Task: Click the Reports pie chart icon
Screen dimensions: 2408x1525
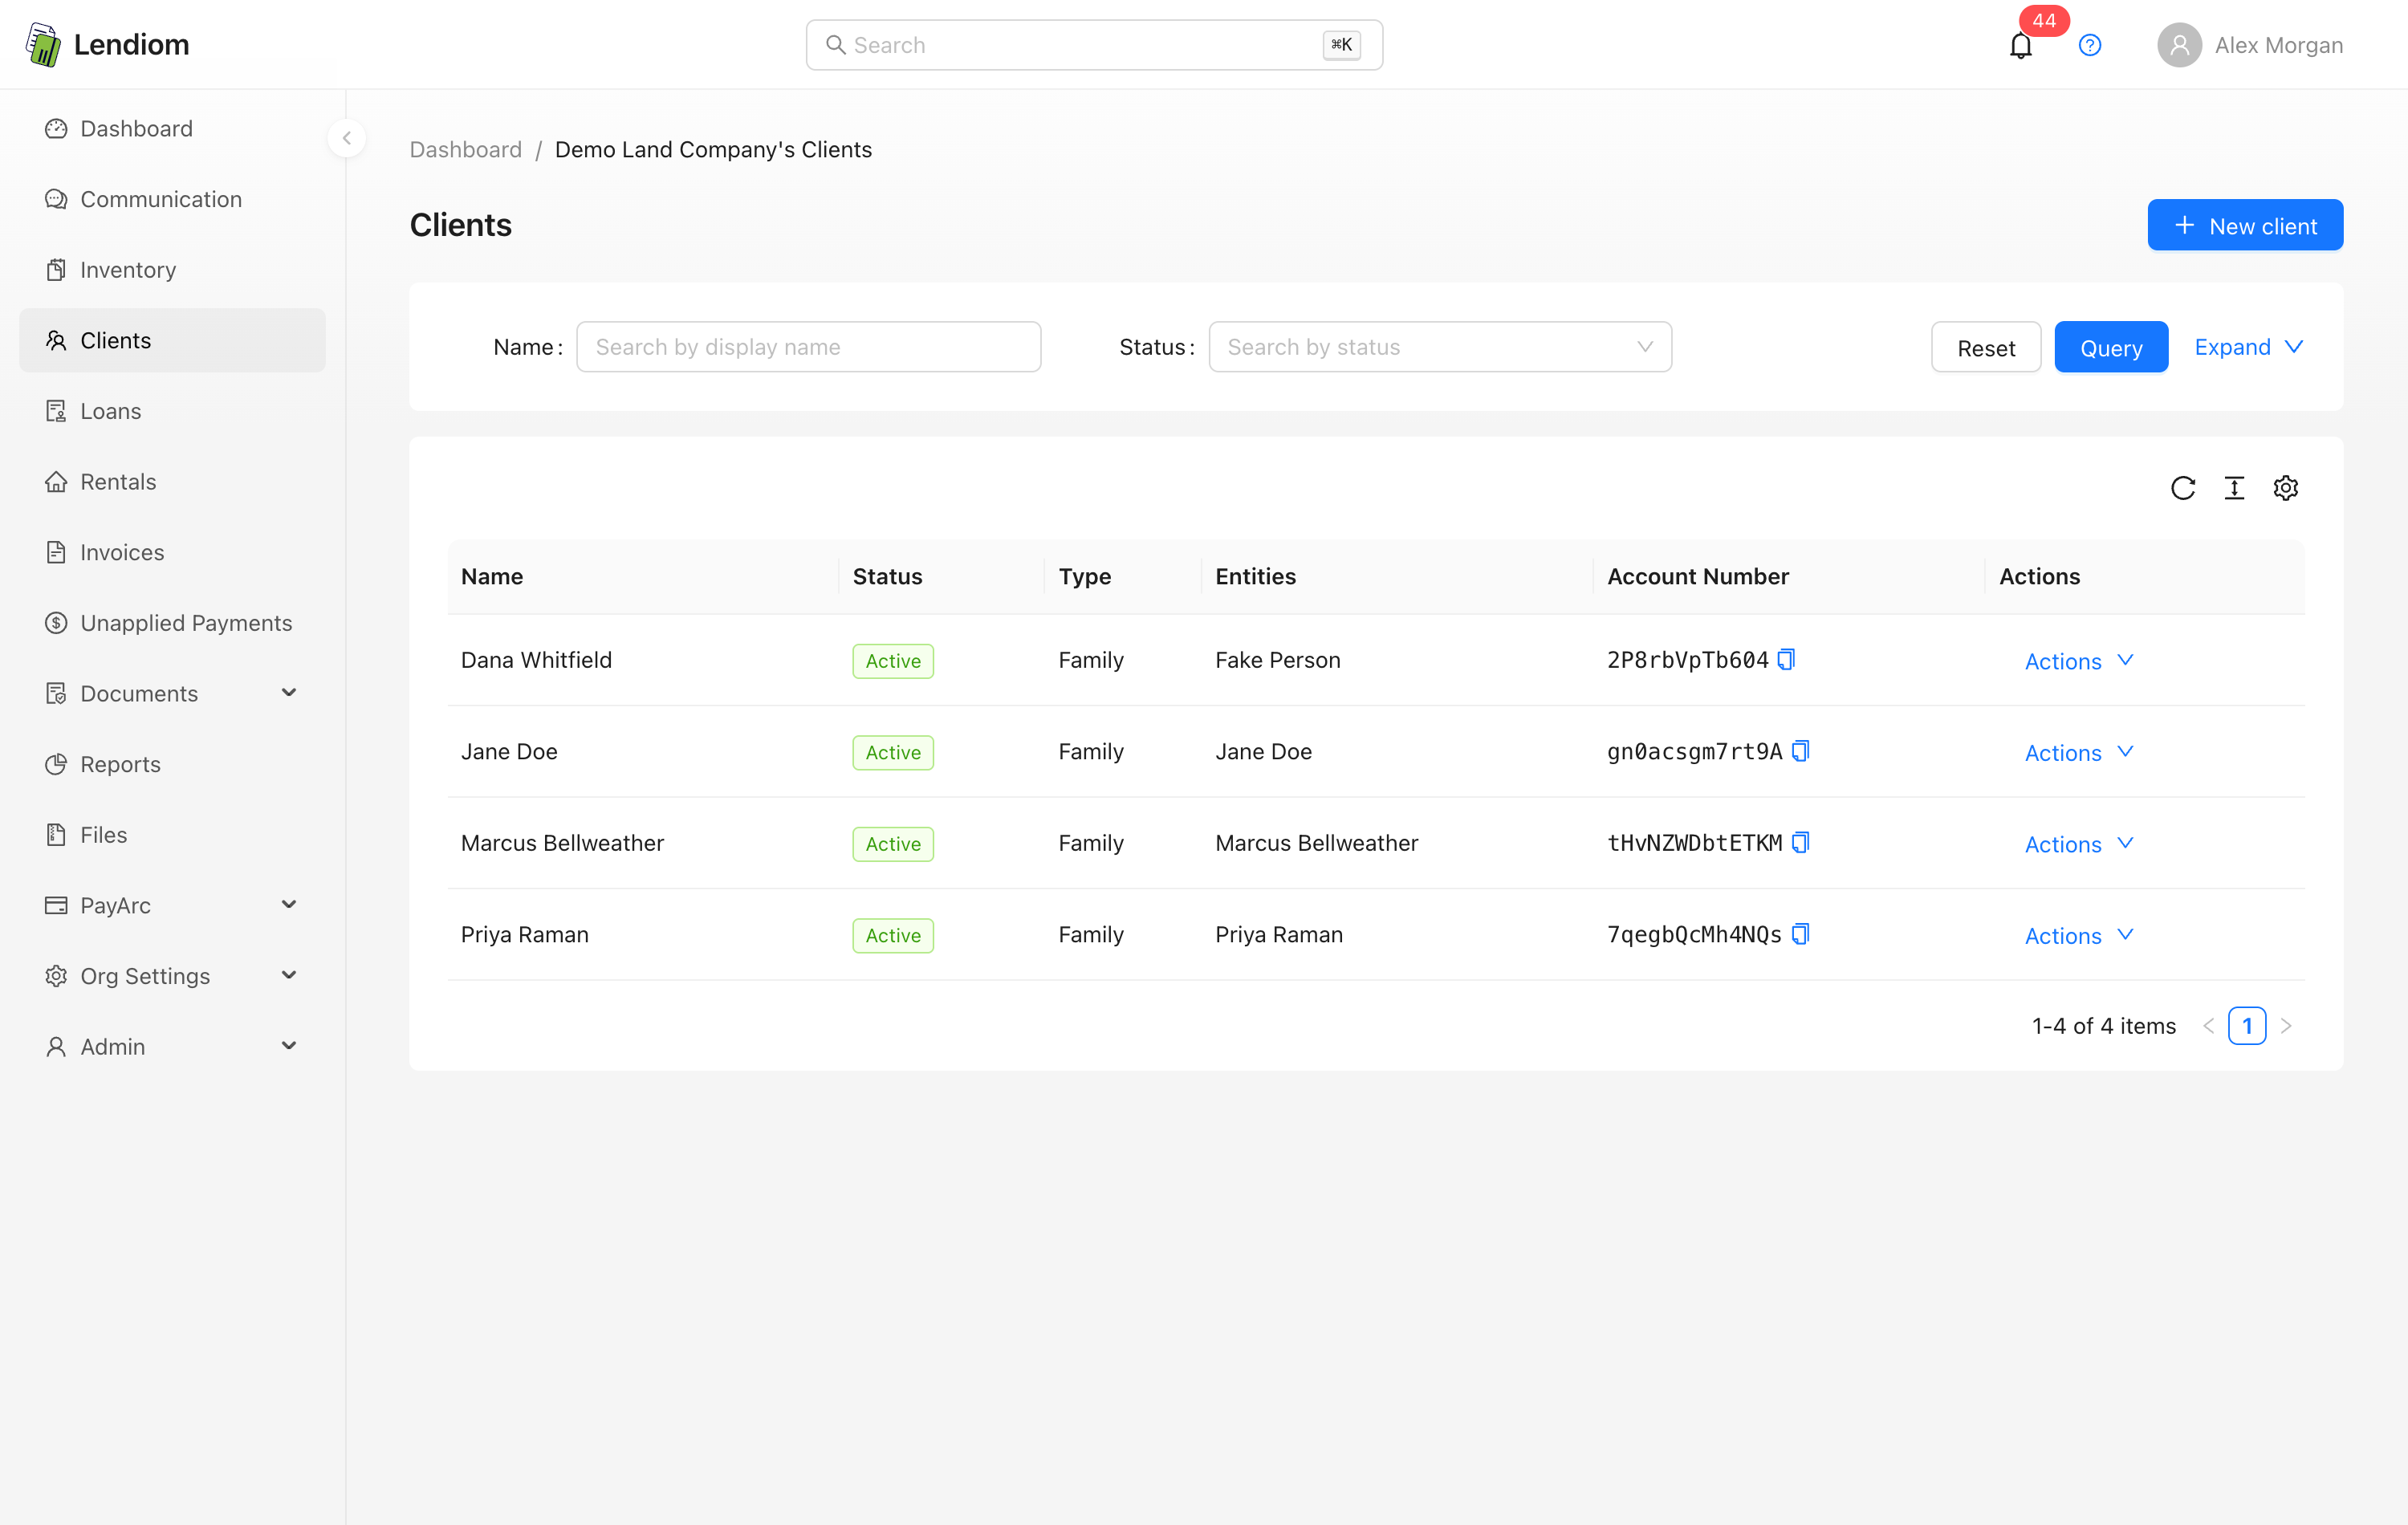Action: pos(56,764)
